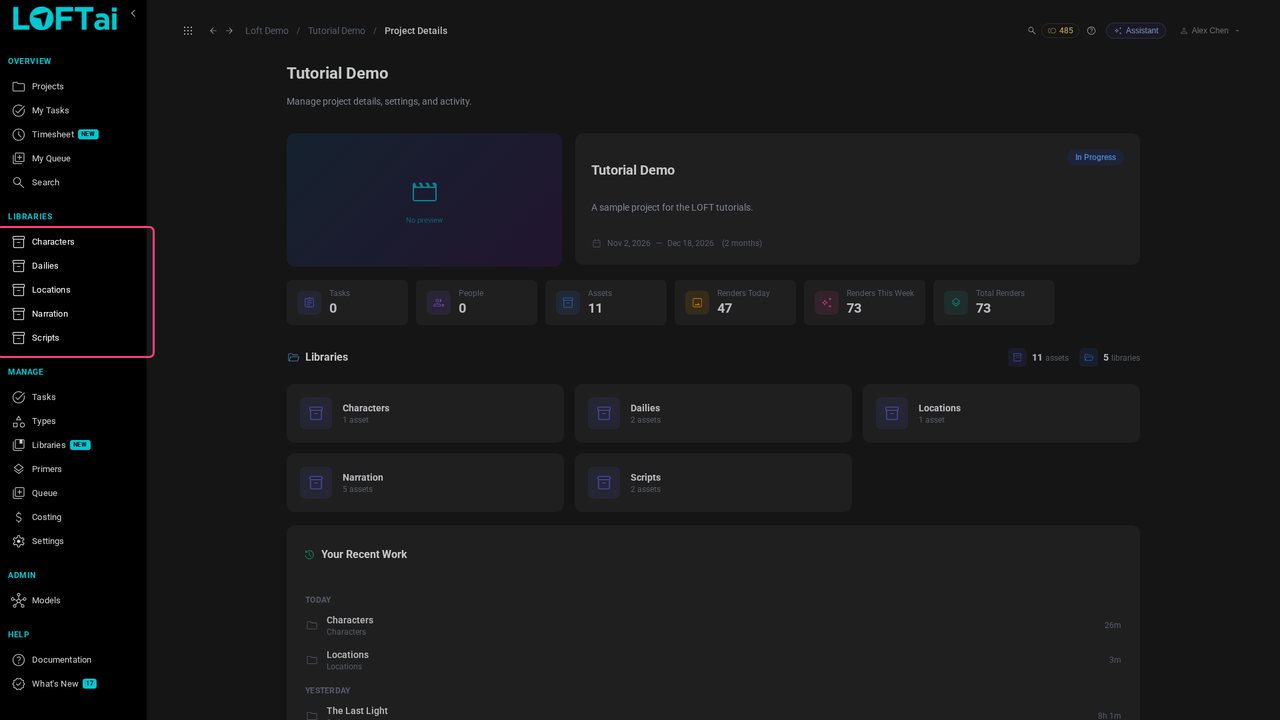Open Costing in the sidebar

[x=73, y=517]
